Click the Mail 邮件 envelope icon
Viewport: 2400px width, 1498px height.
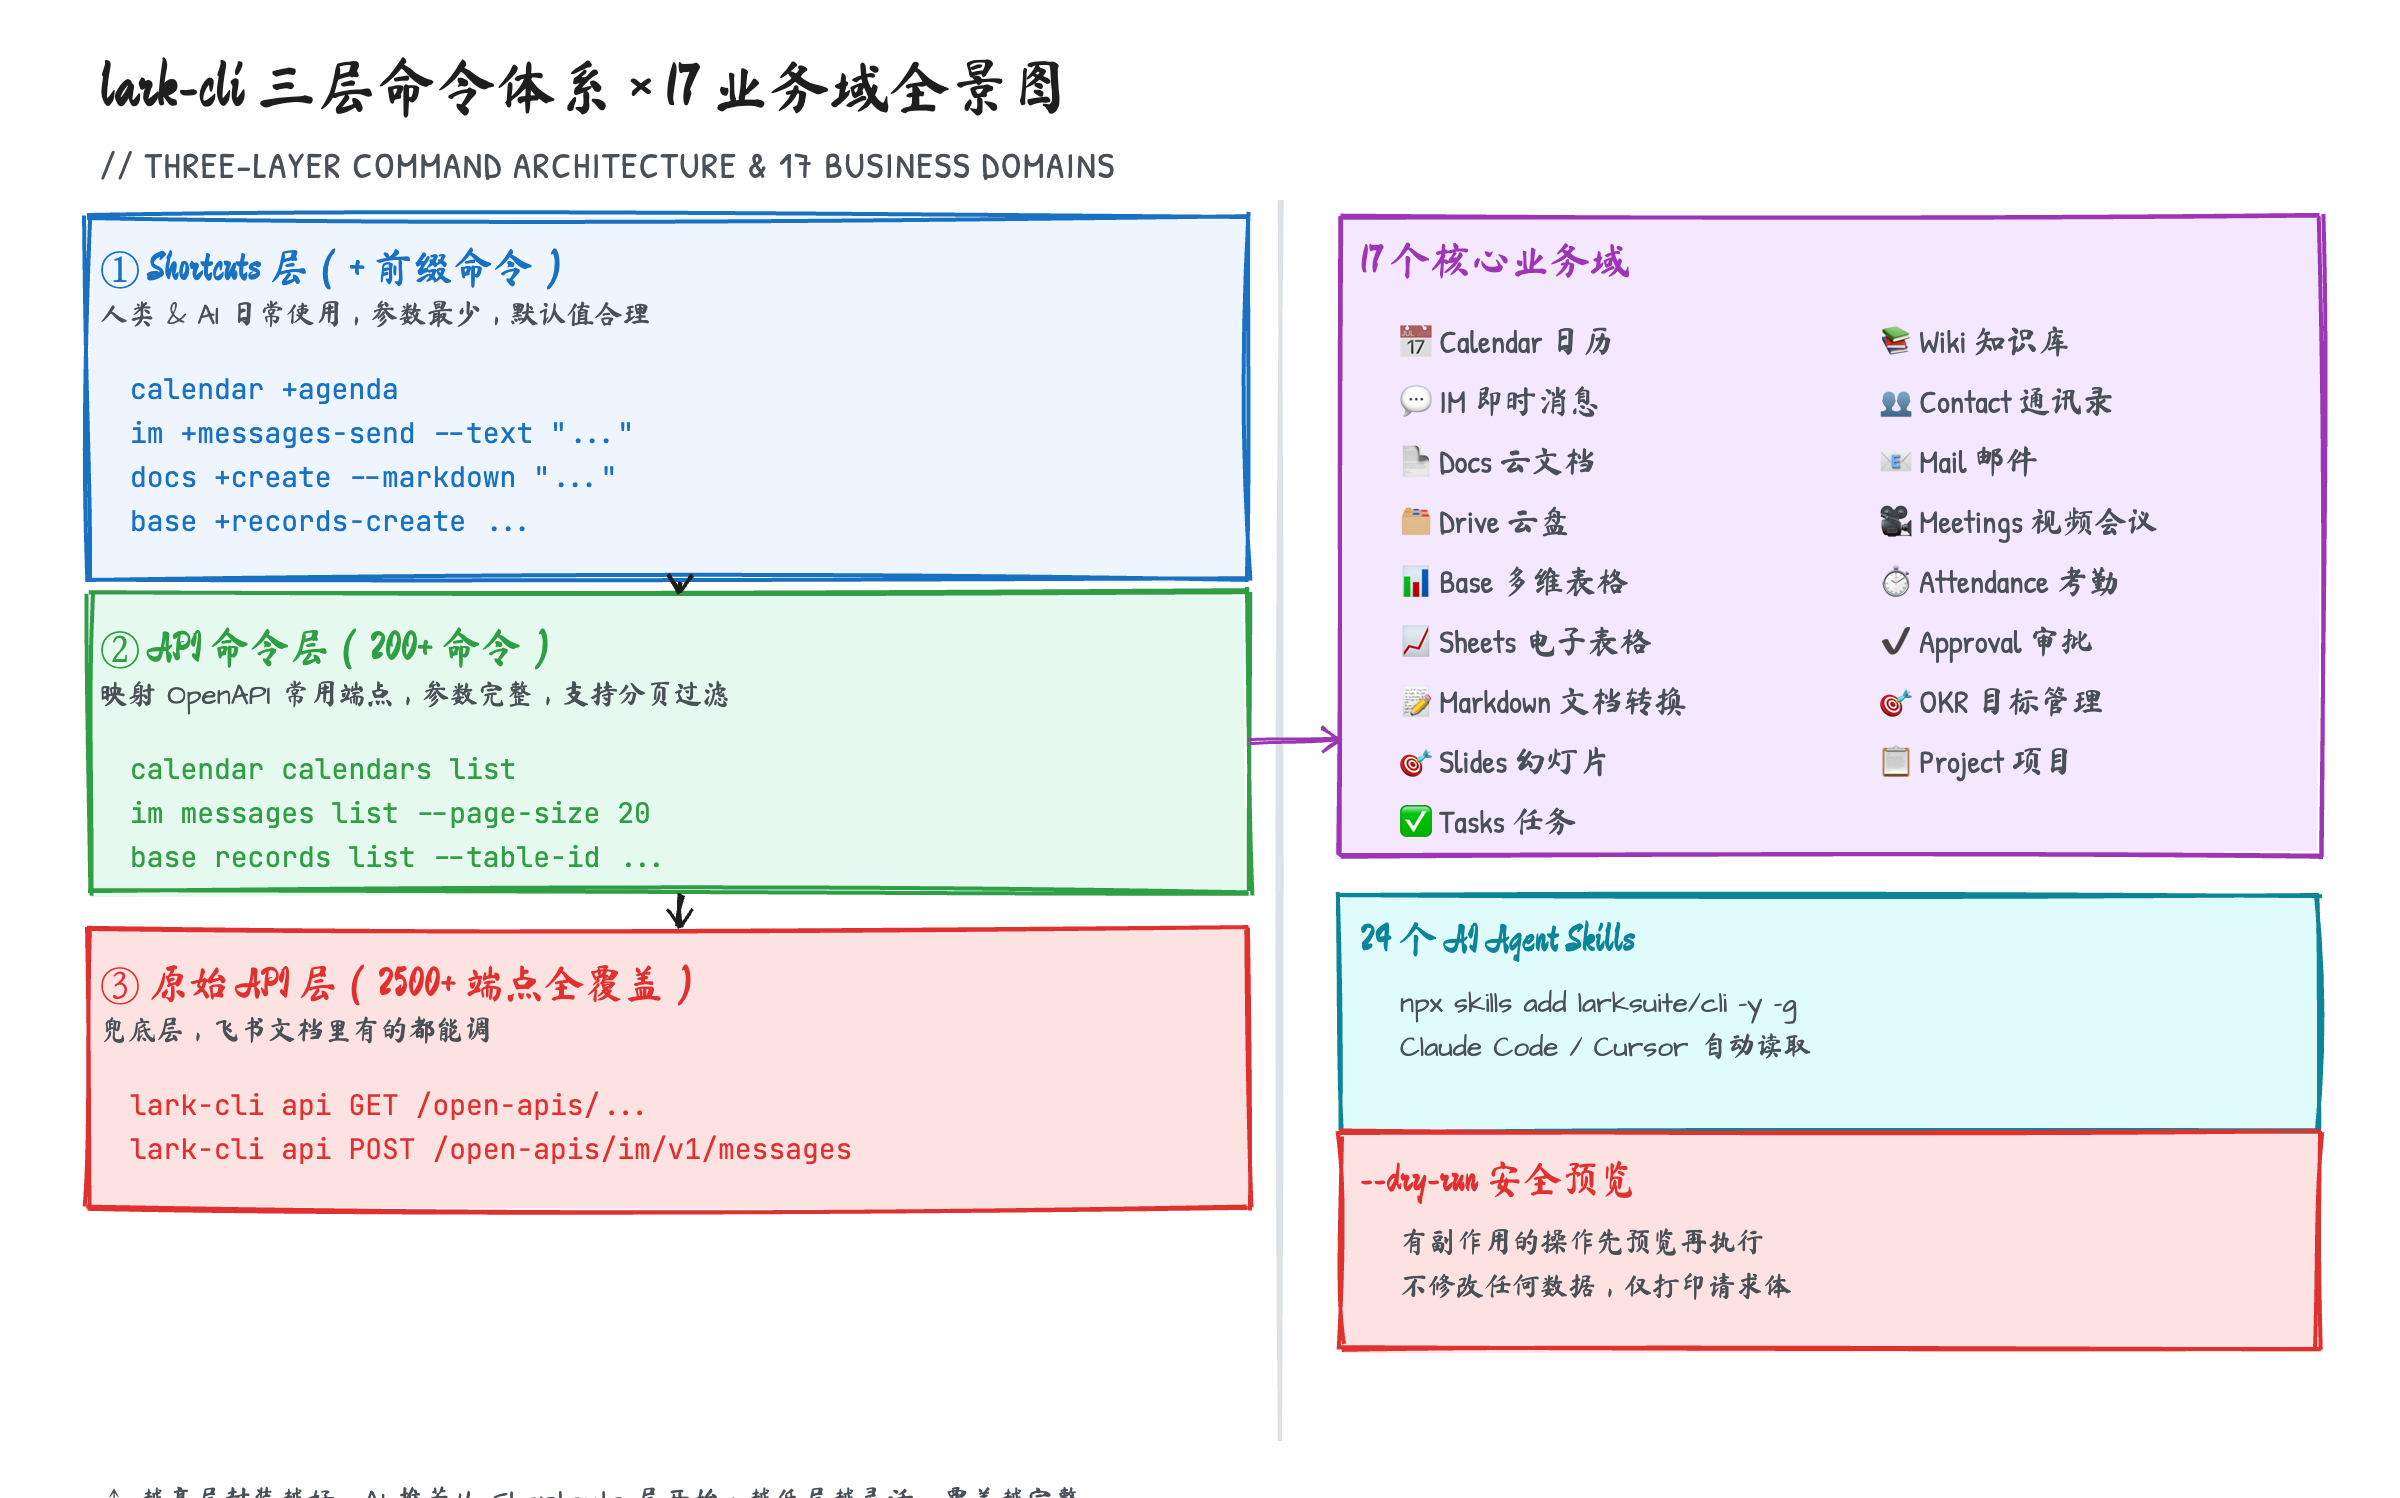(1895, 462)
